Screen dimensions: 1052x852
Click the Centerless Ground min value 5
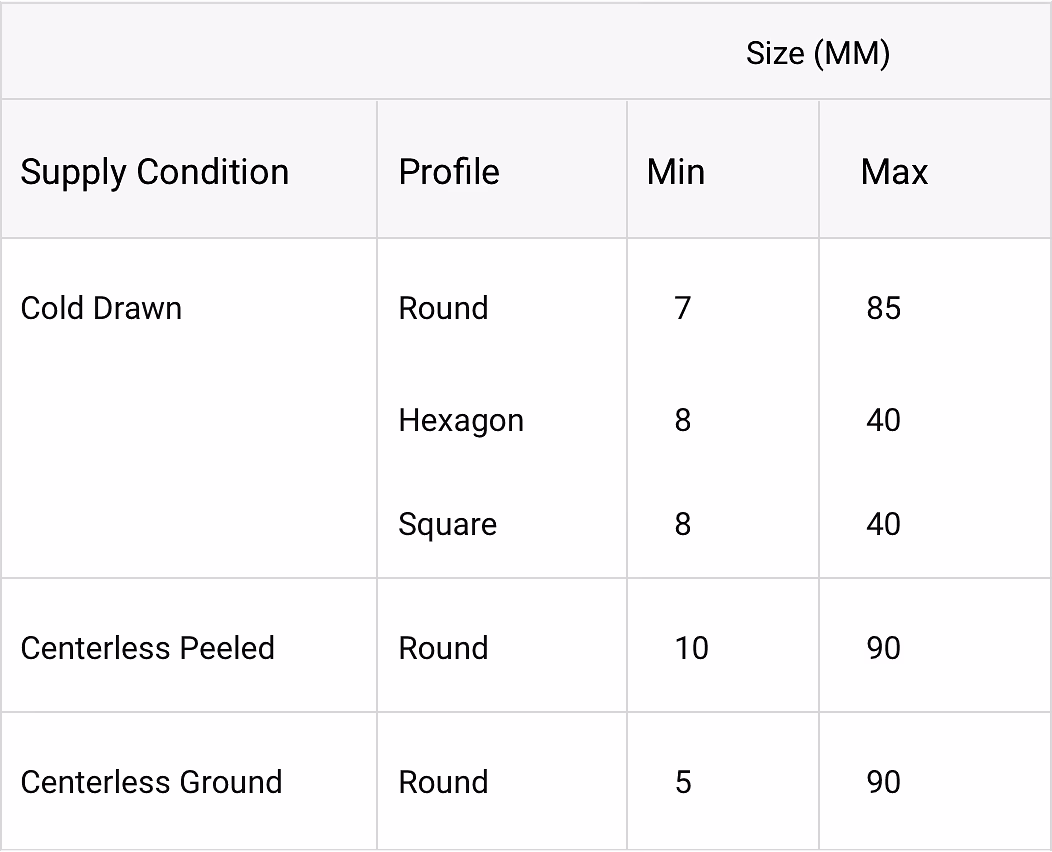[683, 782]
